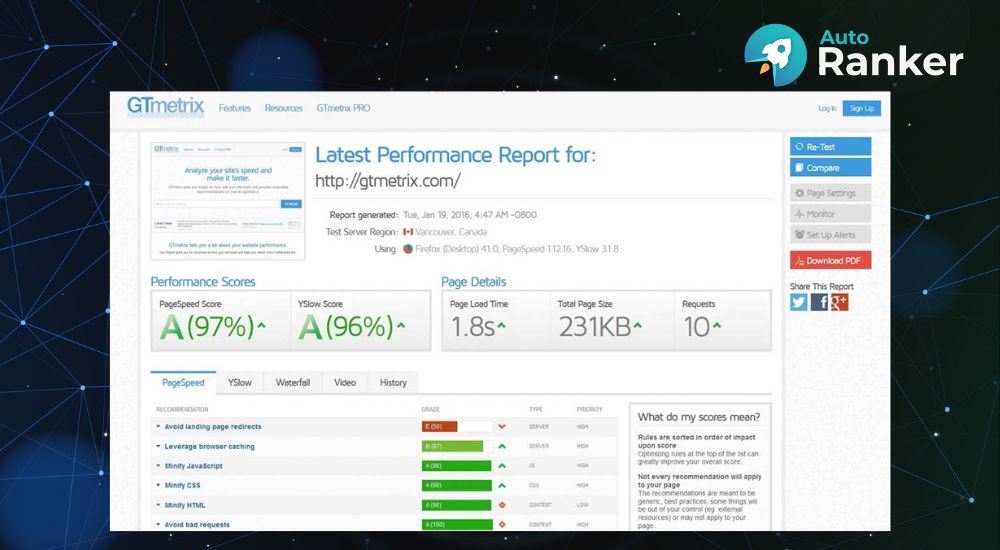Click the Firefox browser icon

[x=408, y=249]
